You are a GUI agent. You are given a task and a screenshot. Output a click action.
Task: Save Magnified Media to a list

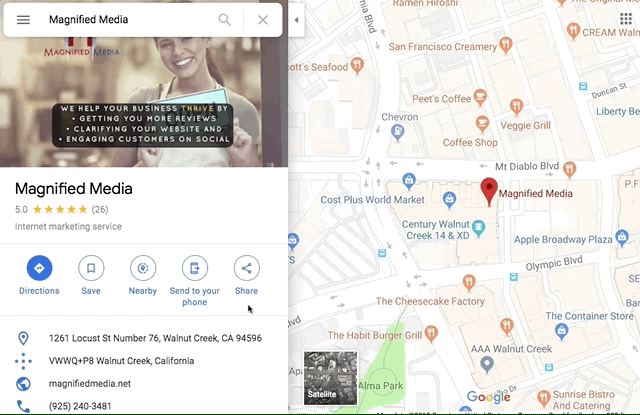[x=91, y=269]
